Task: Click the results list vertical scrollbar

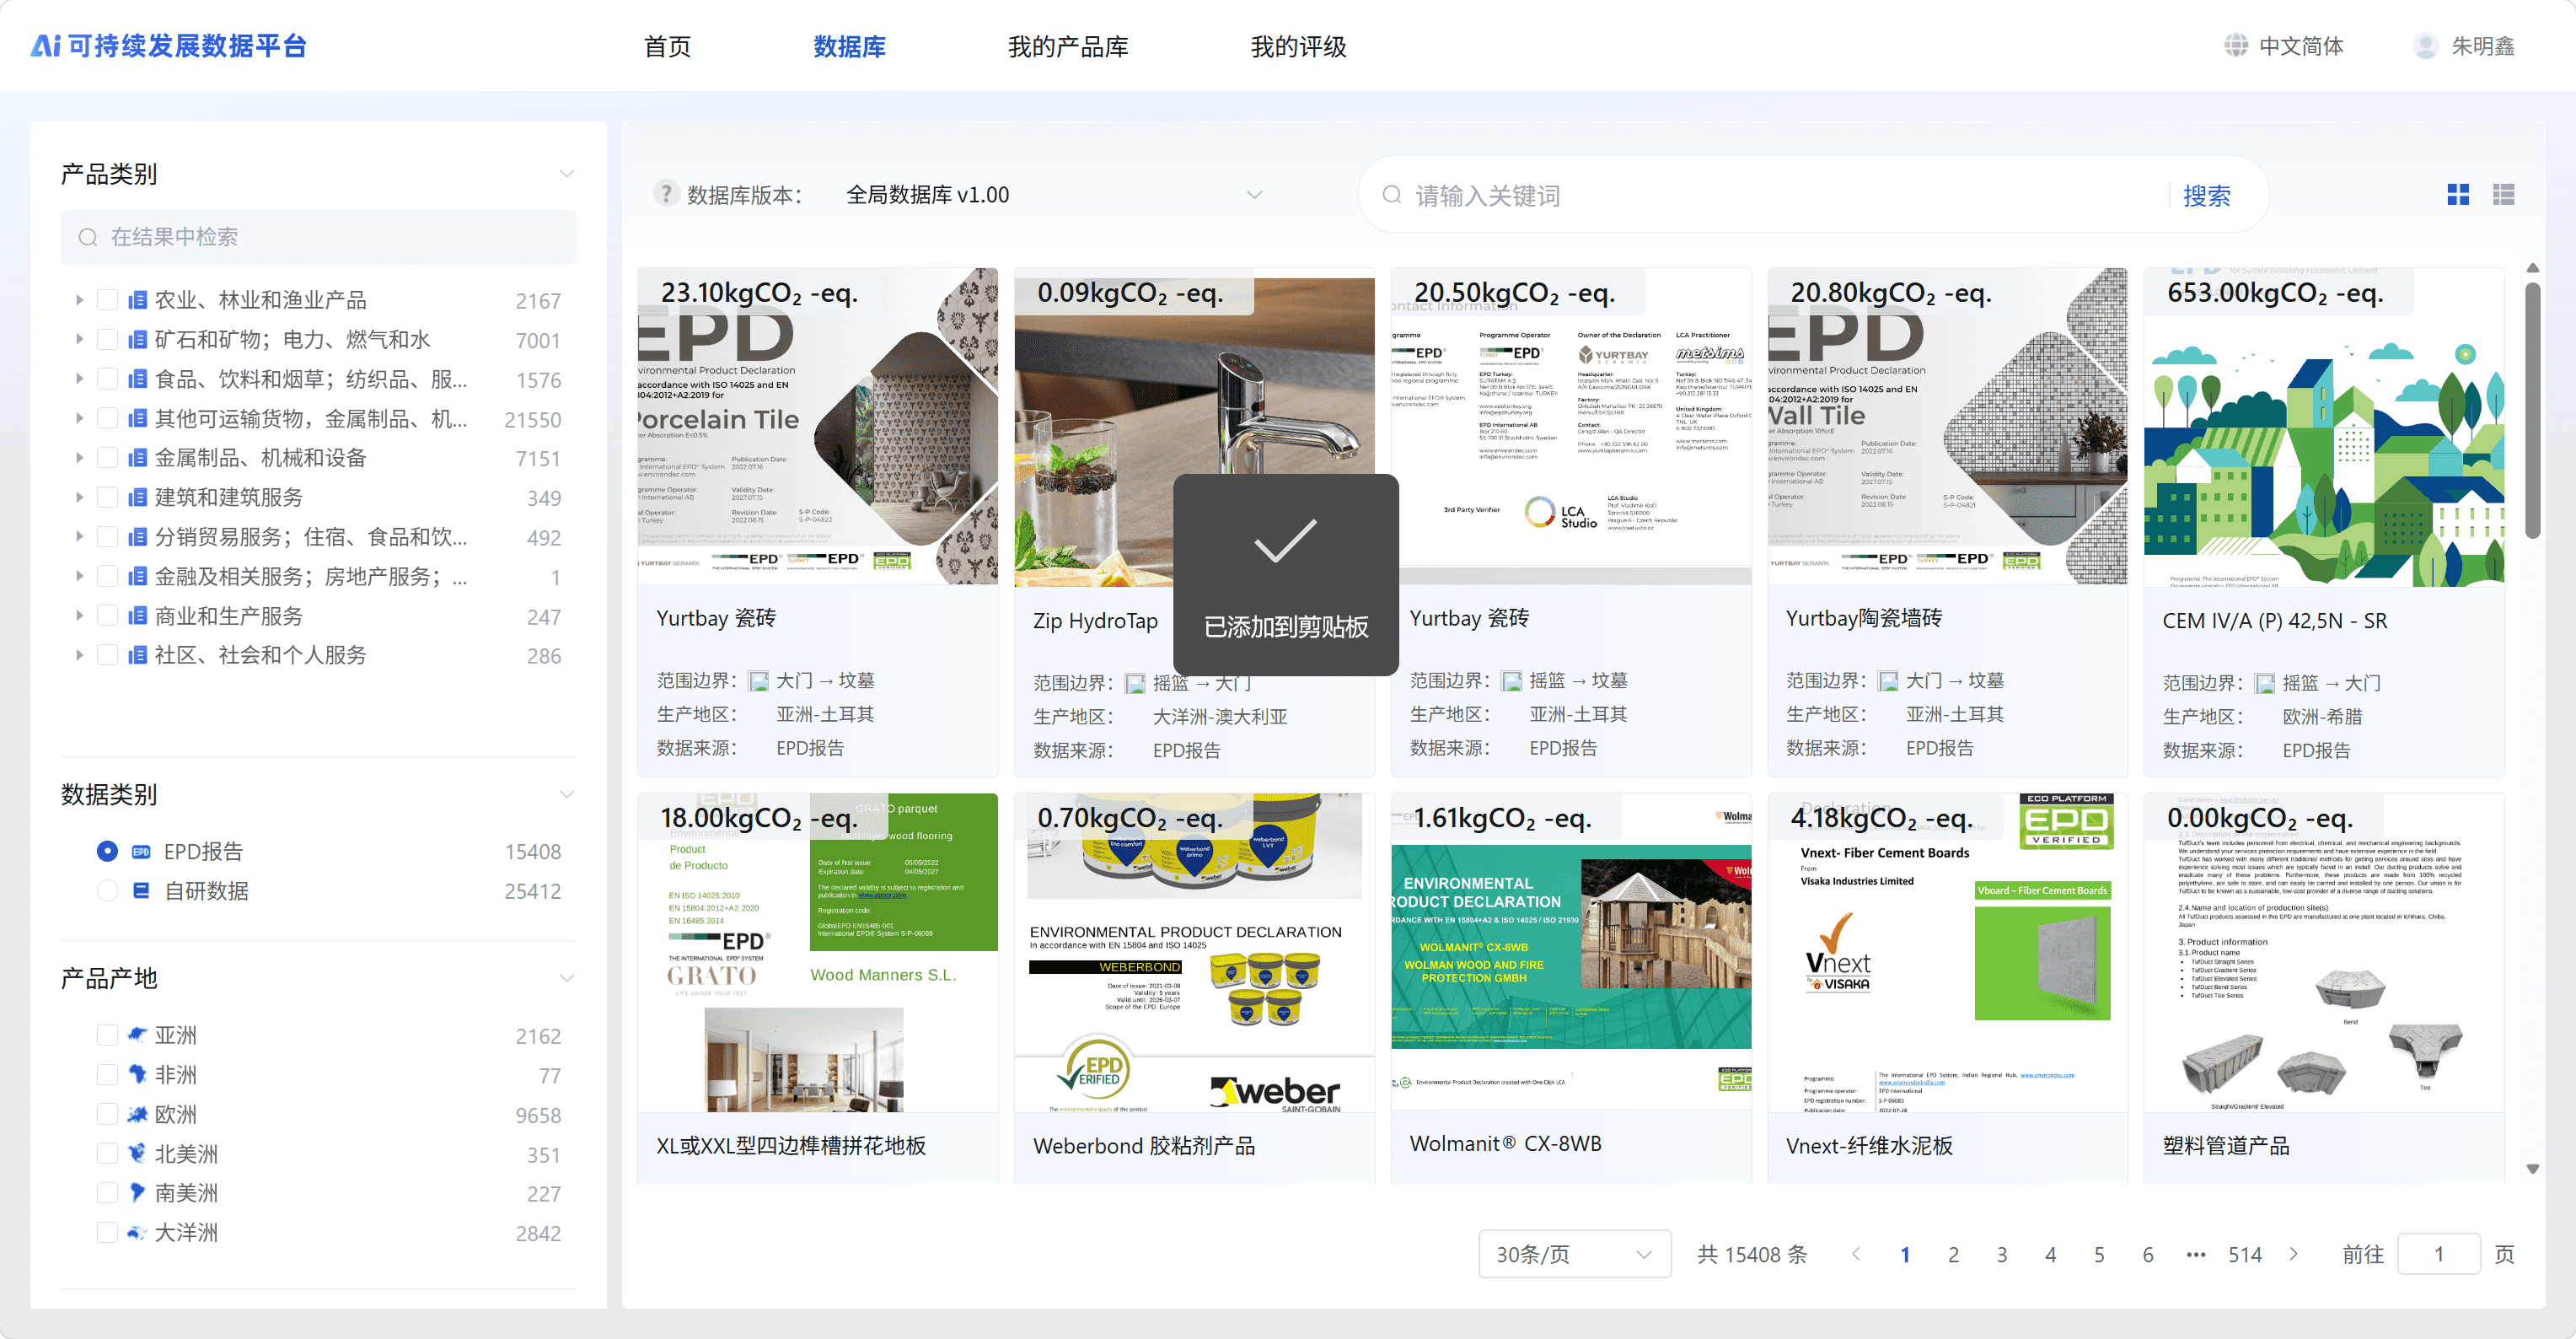Action: click(2532, 410)
